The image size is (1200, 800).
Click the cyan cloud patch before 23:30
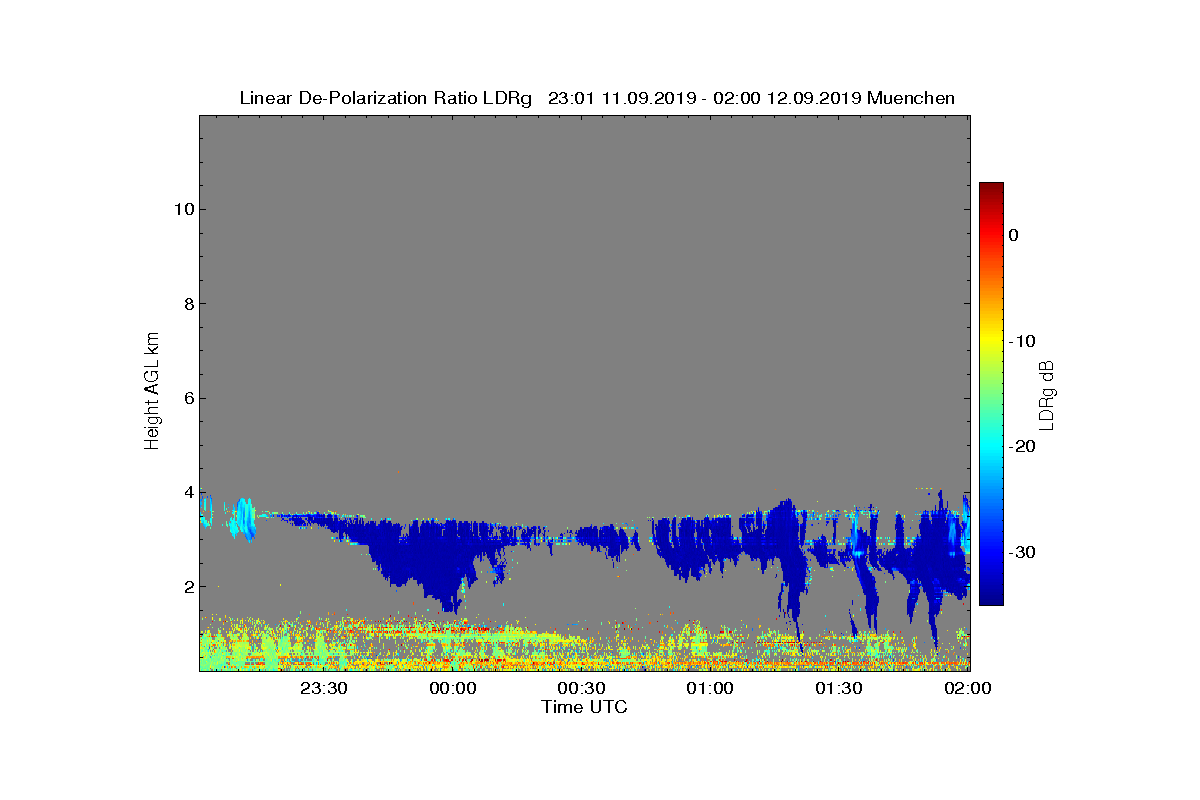tap(241, 519)
